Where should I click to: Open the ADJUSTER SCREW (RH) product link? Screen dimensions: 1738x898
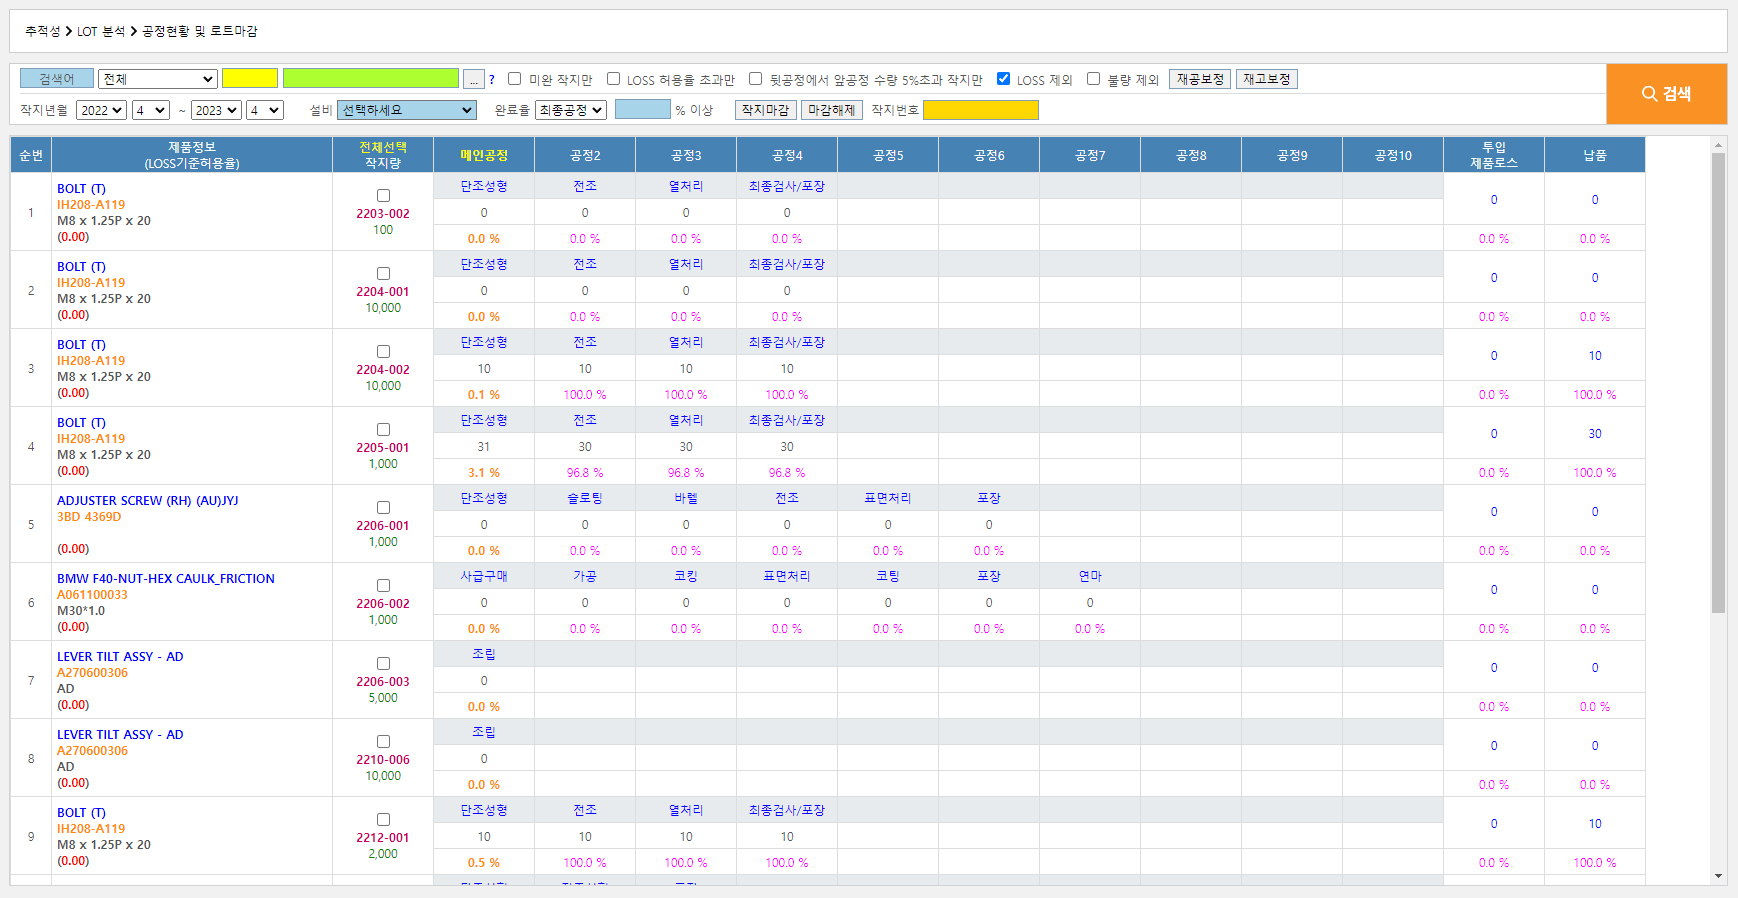(148, 501)
